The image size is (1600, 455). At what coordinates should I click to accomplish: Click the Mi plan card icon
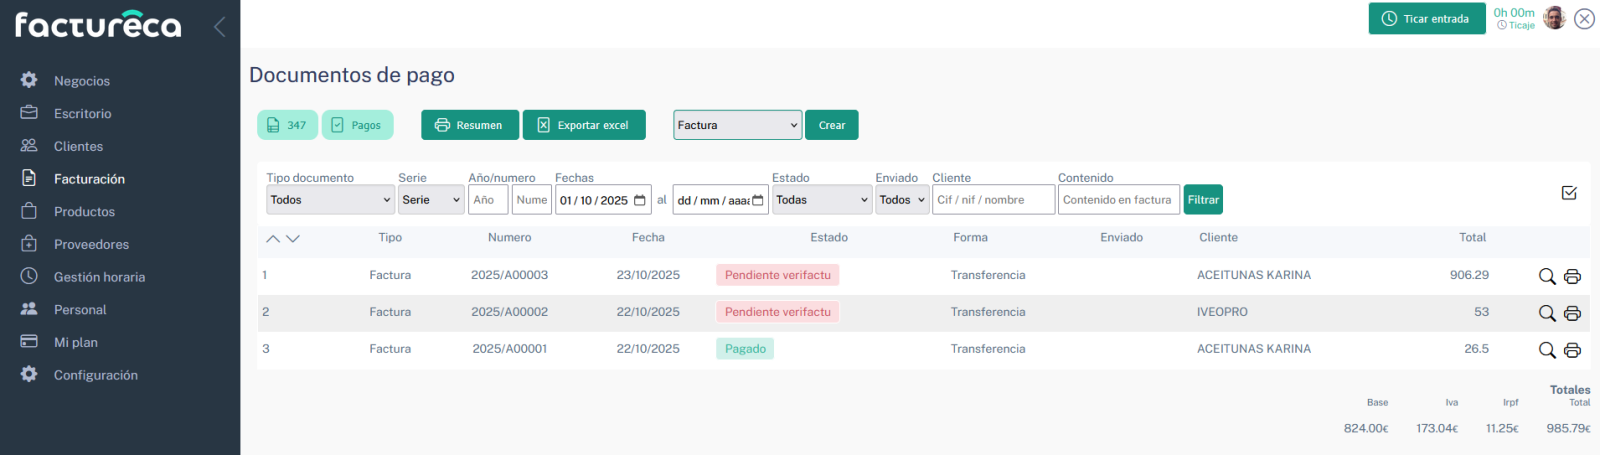click(29, 342)
